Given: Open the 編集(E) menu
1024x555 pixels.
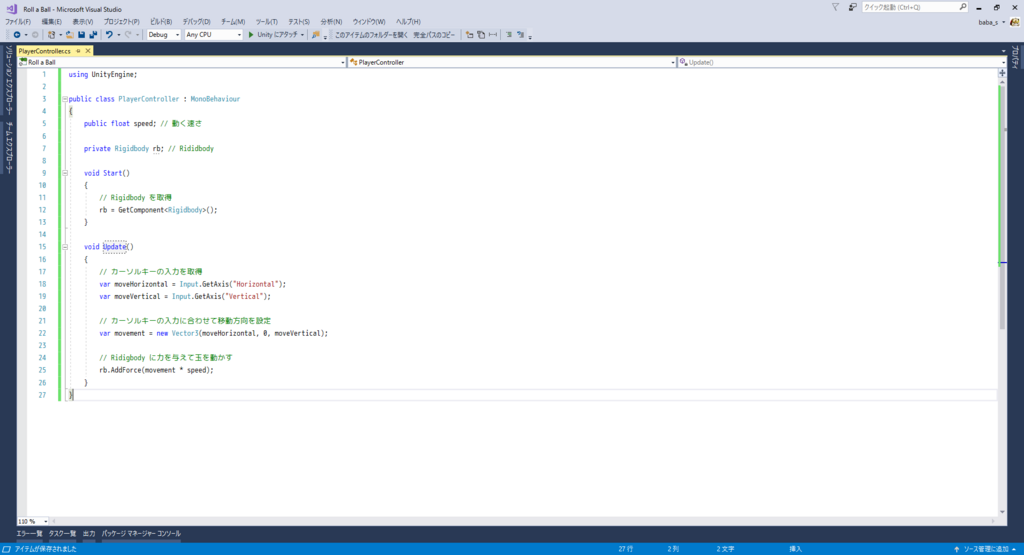Looking at the screenshot, I should (x=52, y=22).
